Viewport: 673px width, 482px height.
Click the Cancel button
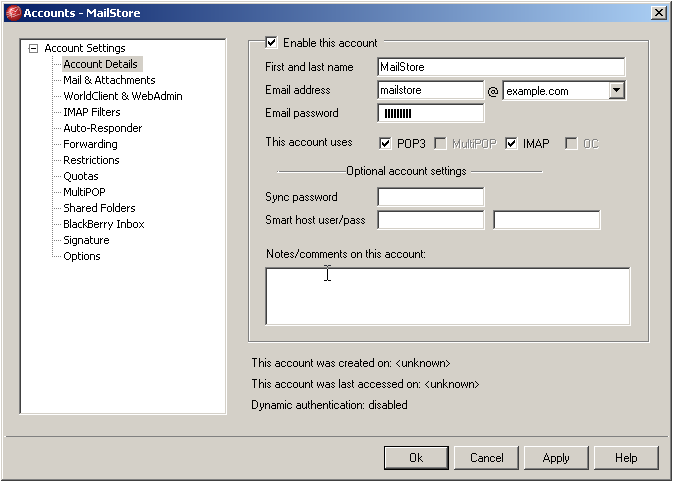486,458
